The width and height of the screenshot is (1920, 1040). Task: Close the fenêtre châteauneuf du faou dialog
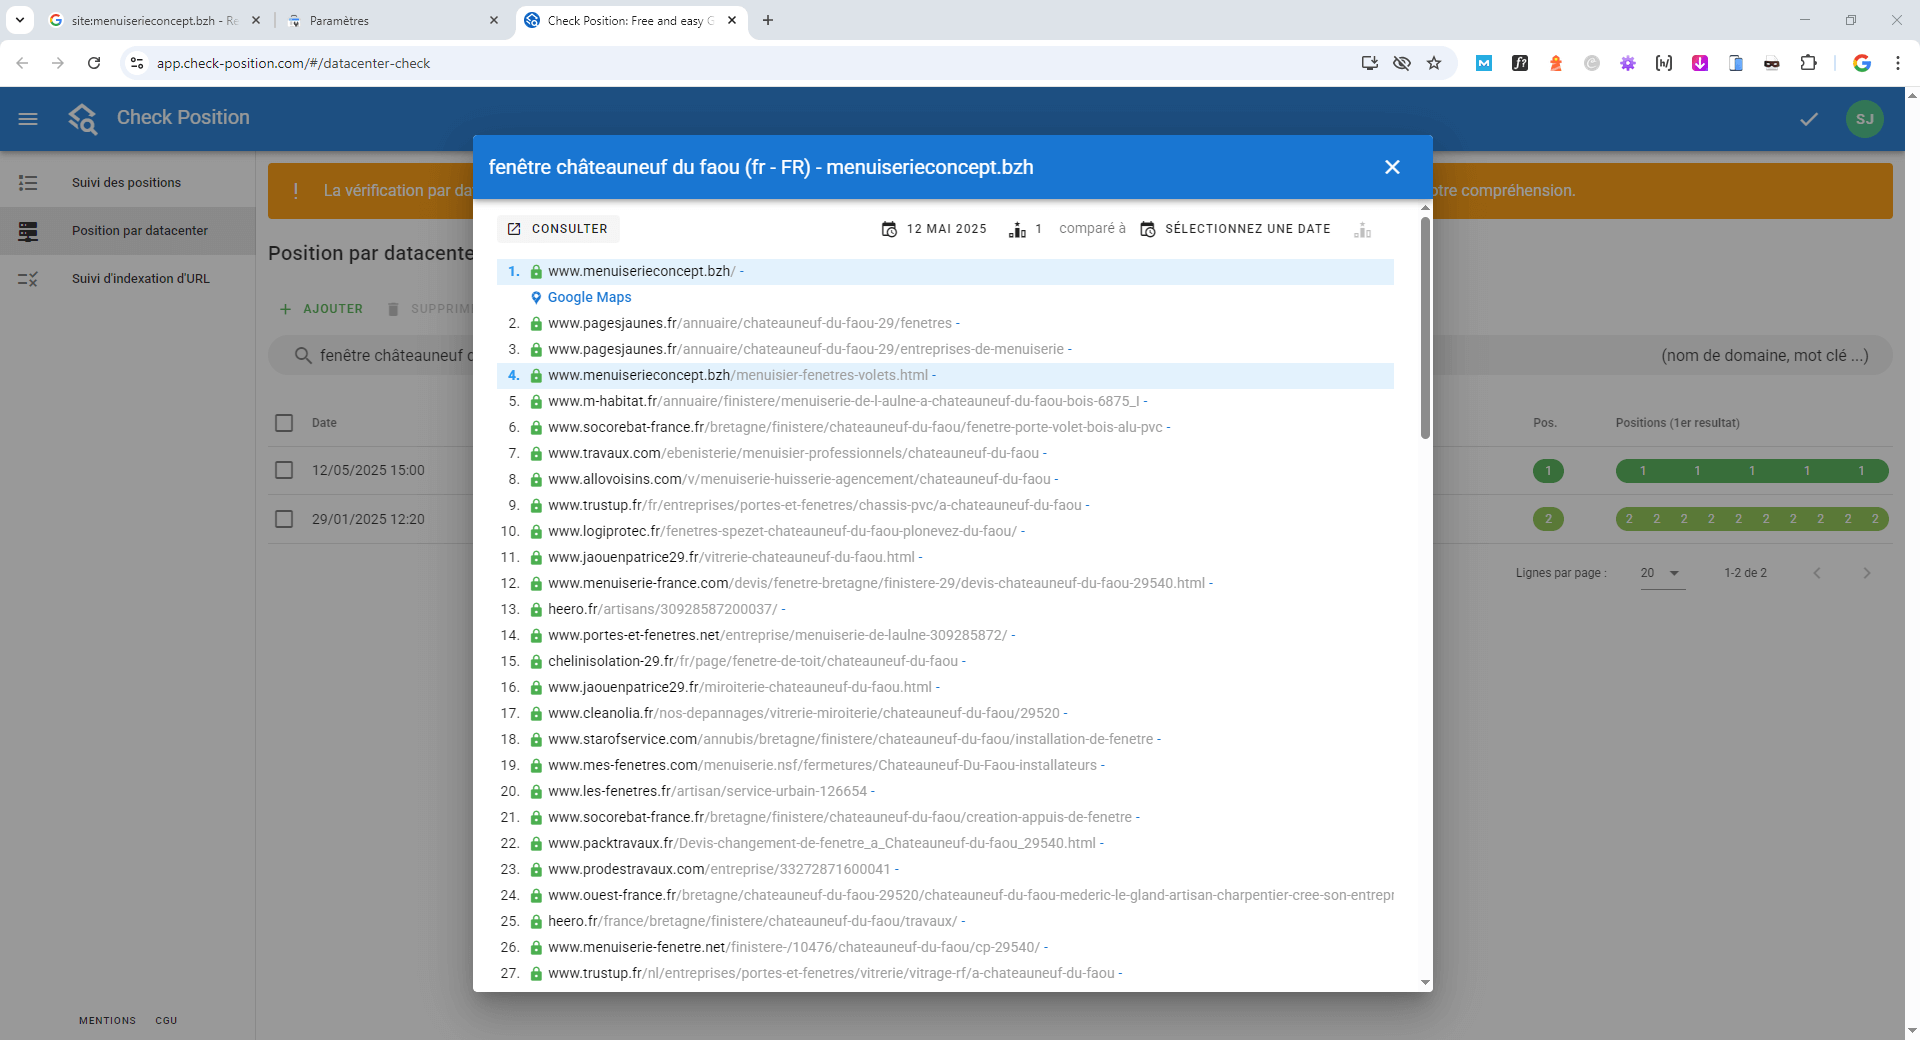tap(1392, 167)
